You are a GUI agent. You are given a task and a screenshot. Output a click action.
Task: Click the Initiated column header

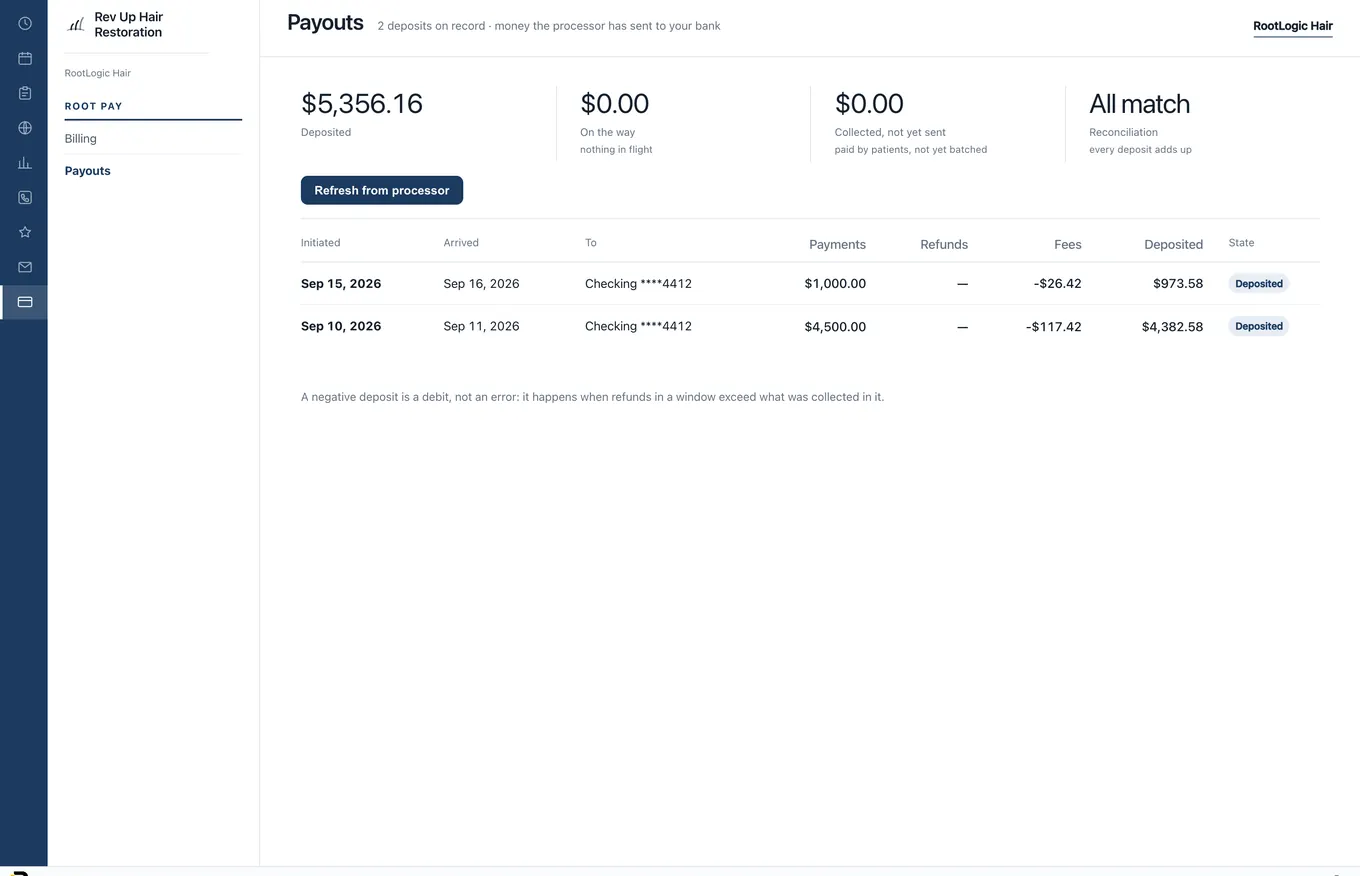[320, 243]
